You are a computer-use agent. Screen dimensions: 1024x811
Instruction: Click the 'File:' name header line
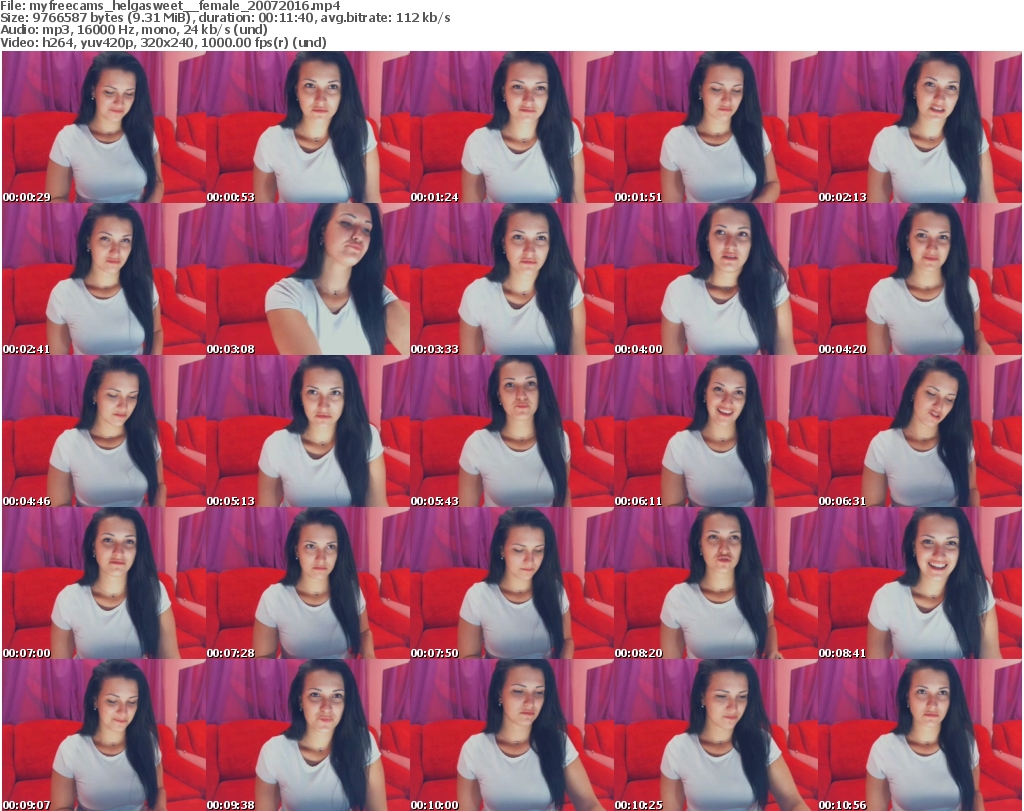pyautogui.click(x=170, y=6)
